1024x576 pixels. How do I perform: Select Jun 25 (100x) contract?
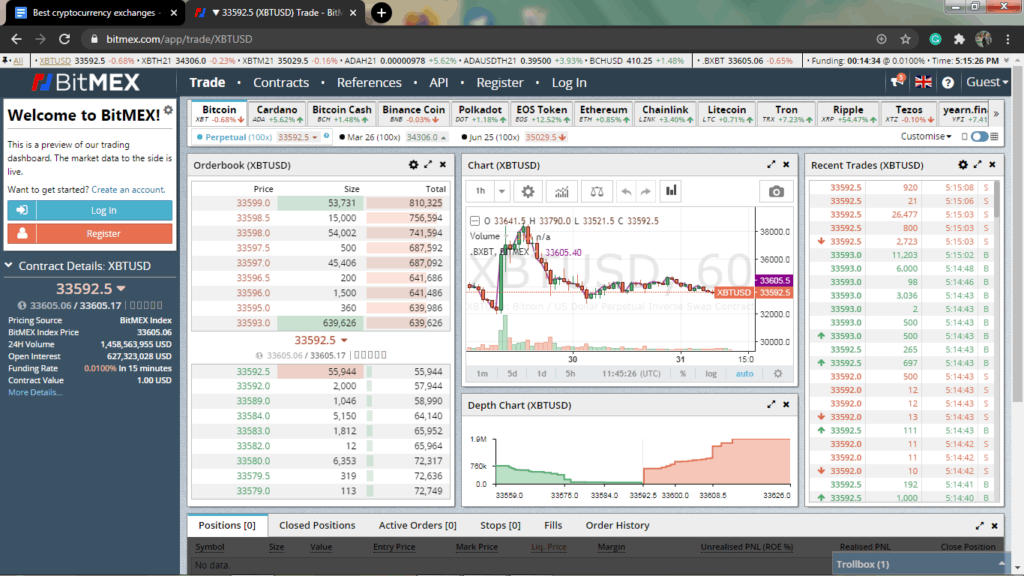[x=490, y=137]
